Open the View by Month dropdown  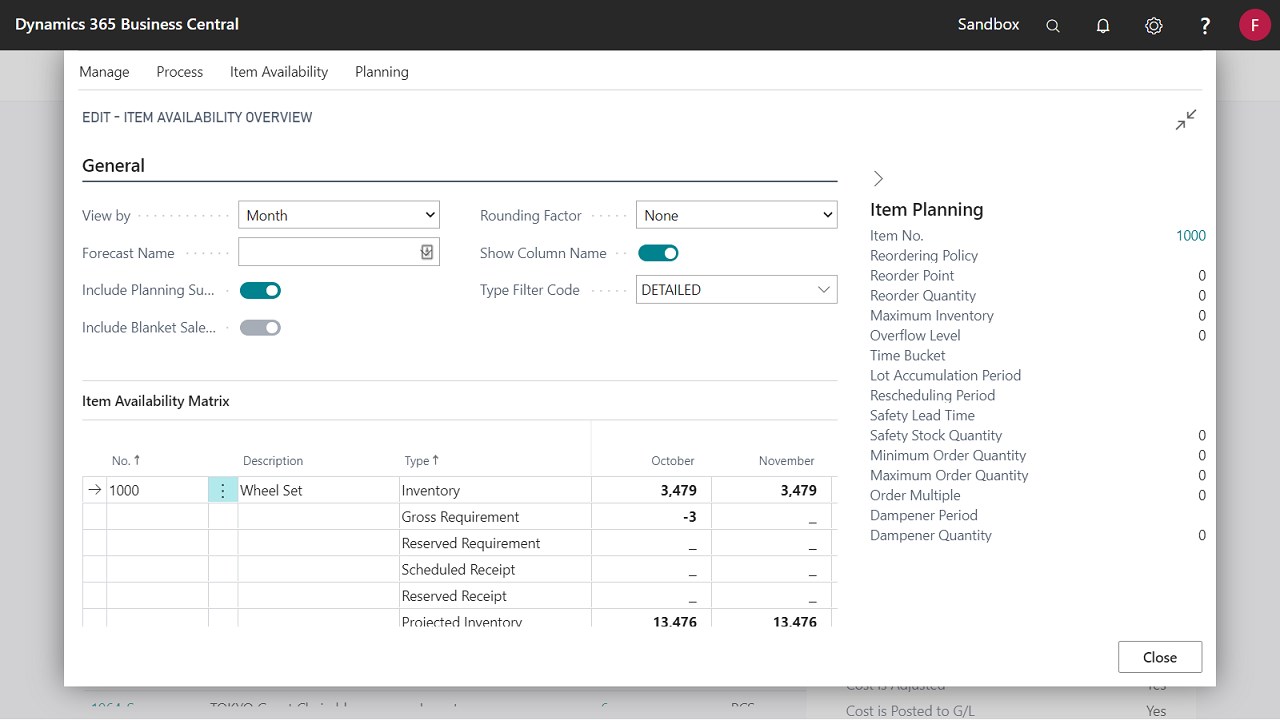[x=339, y=215]
